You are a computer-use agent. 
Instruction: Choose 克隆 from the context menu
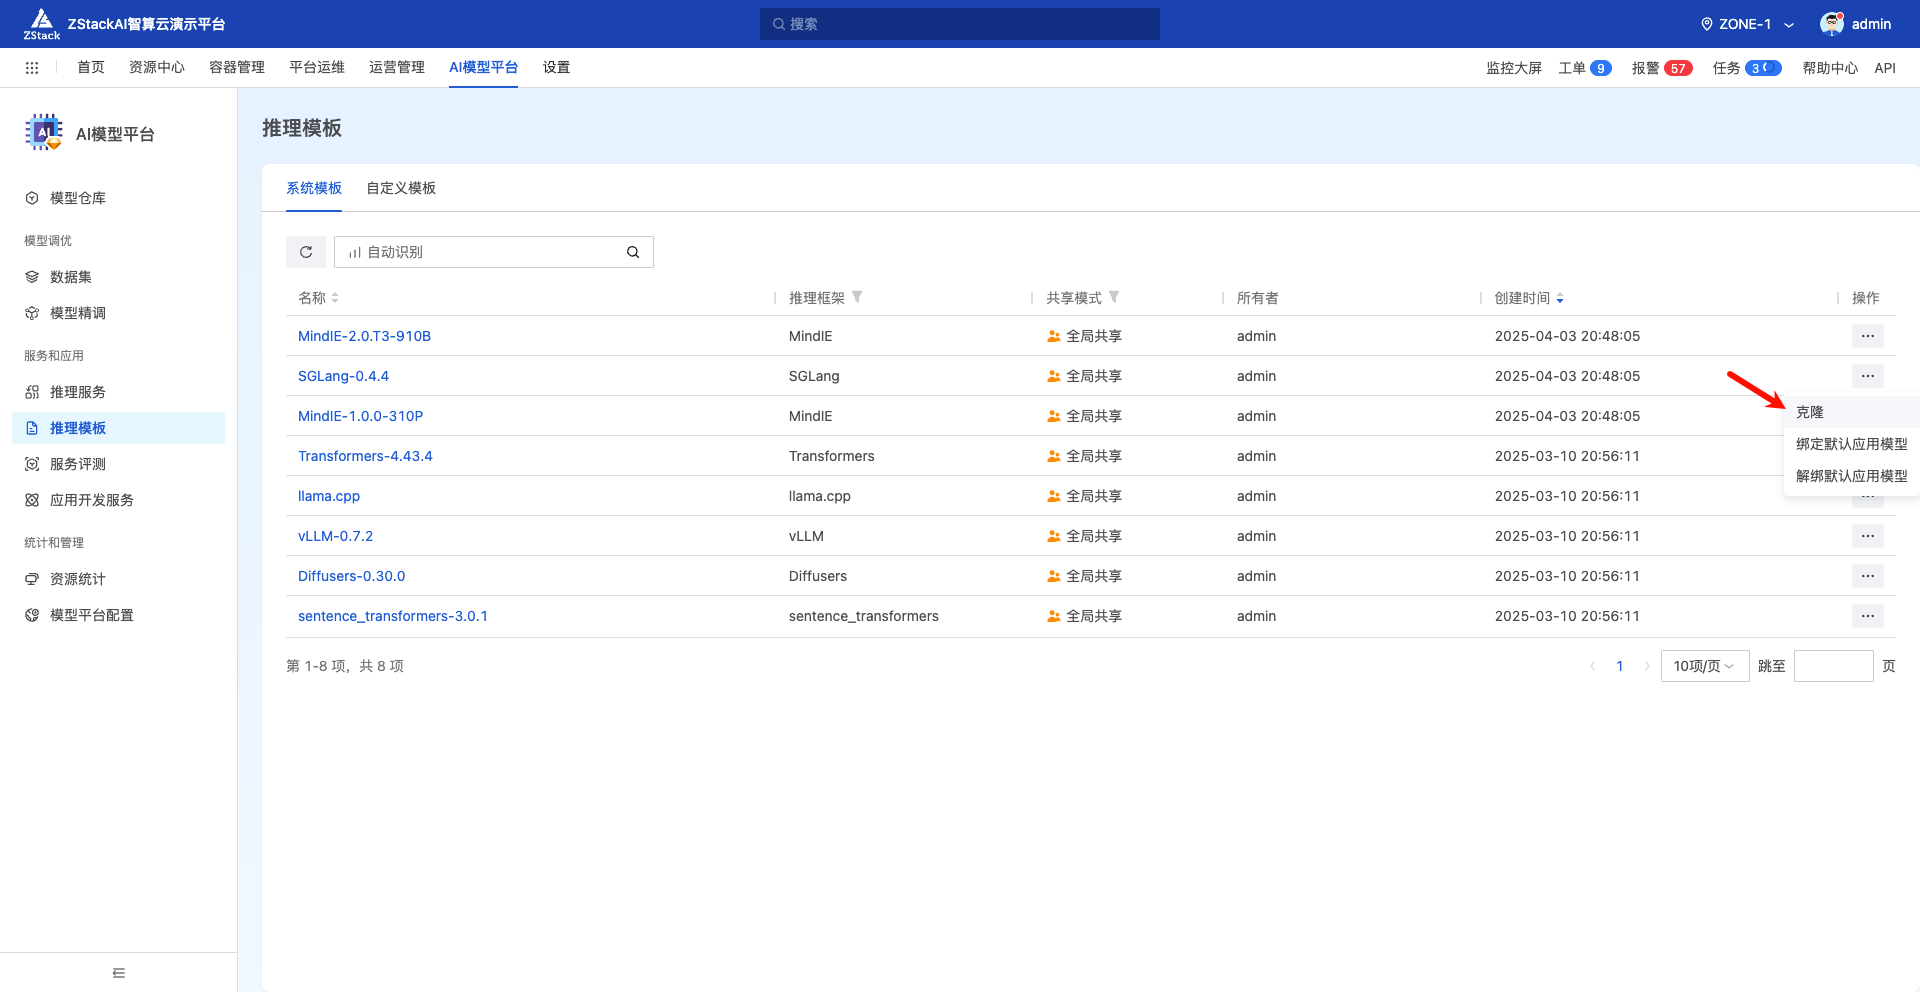point(1851,412)
